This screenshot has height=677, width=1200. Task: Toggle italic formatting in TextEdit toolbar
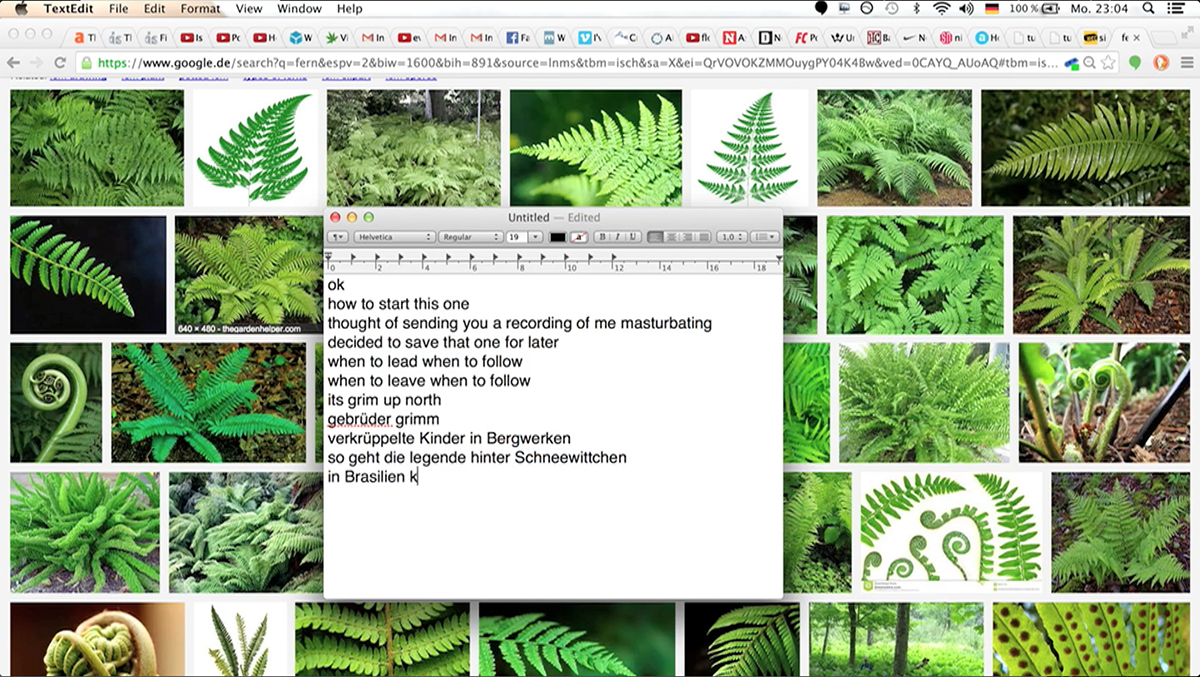617,237
